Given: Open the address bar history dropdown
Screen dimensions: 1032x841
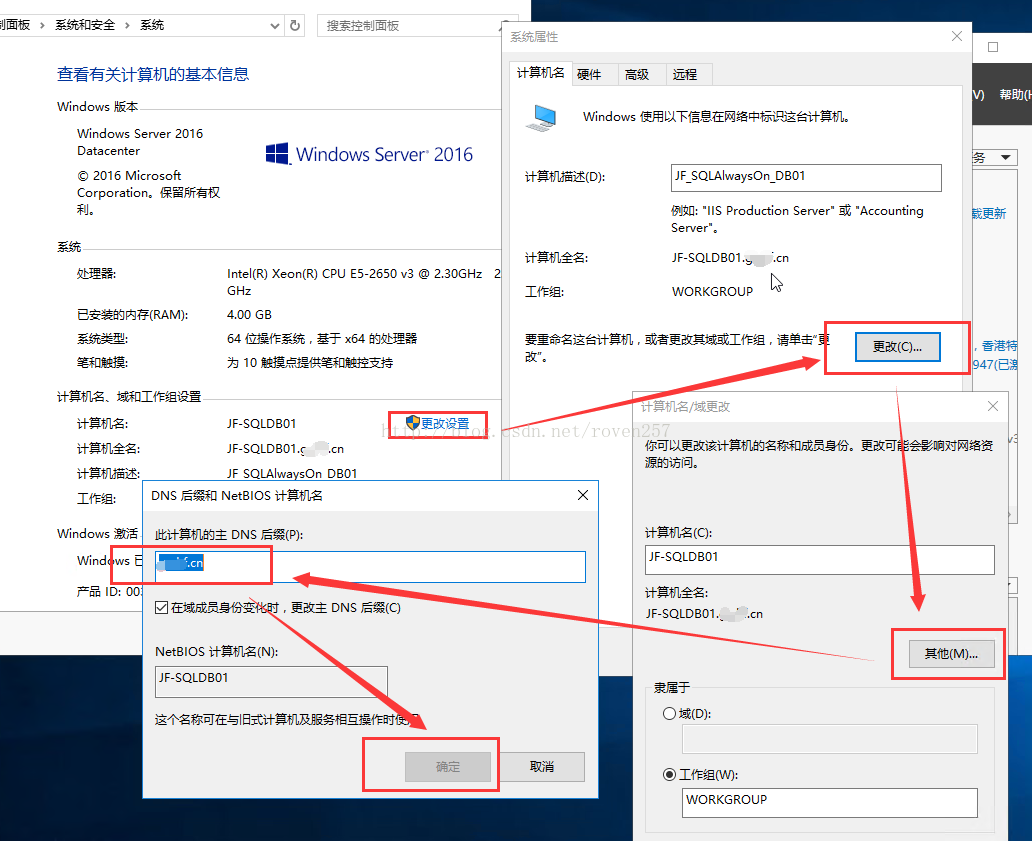Looking at the screenshot, I should (275, 26).
